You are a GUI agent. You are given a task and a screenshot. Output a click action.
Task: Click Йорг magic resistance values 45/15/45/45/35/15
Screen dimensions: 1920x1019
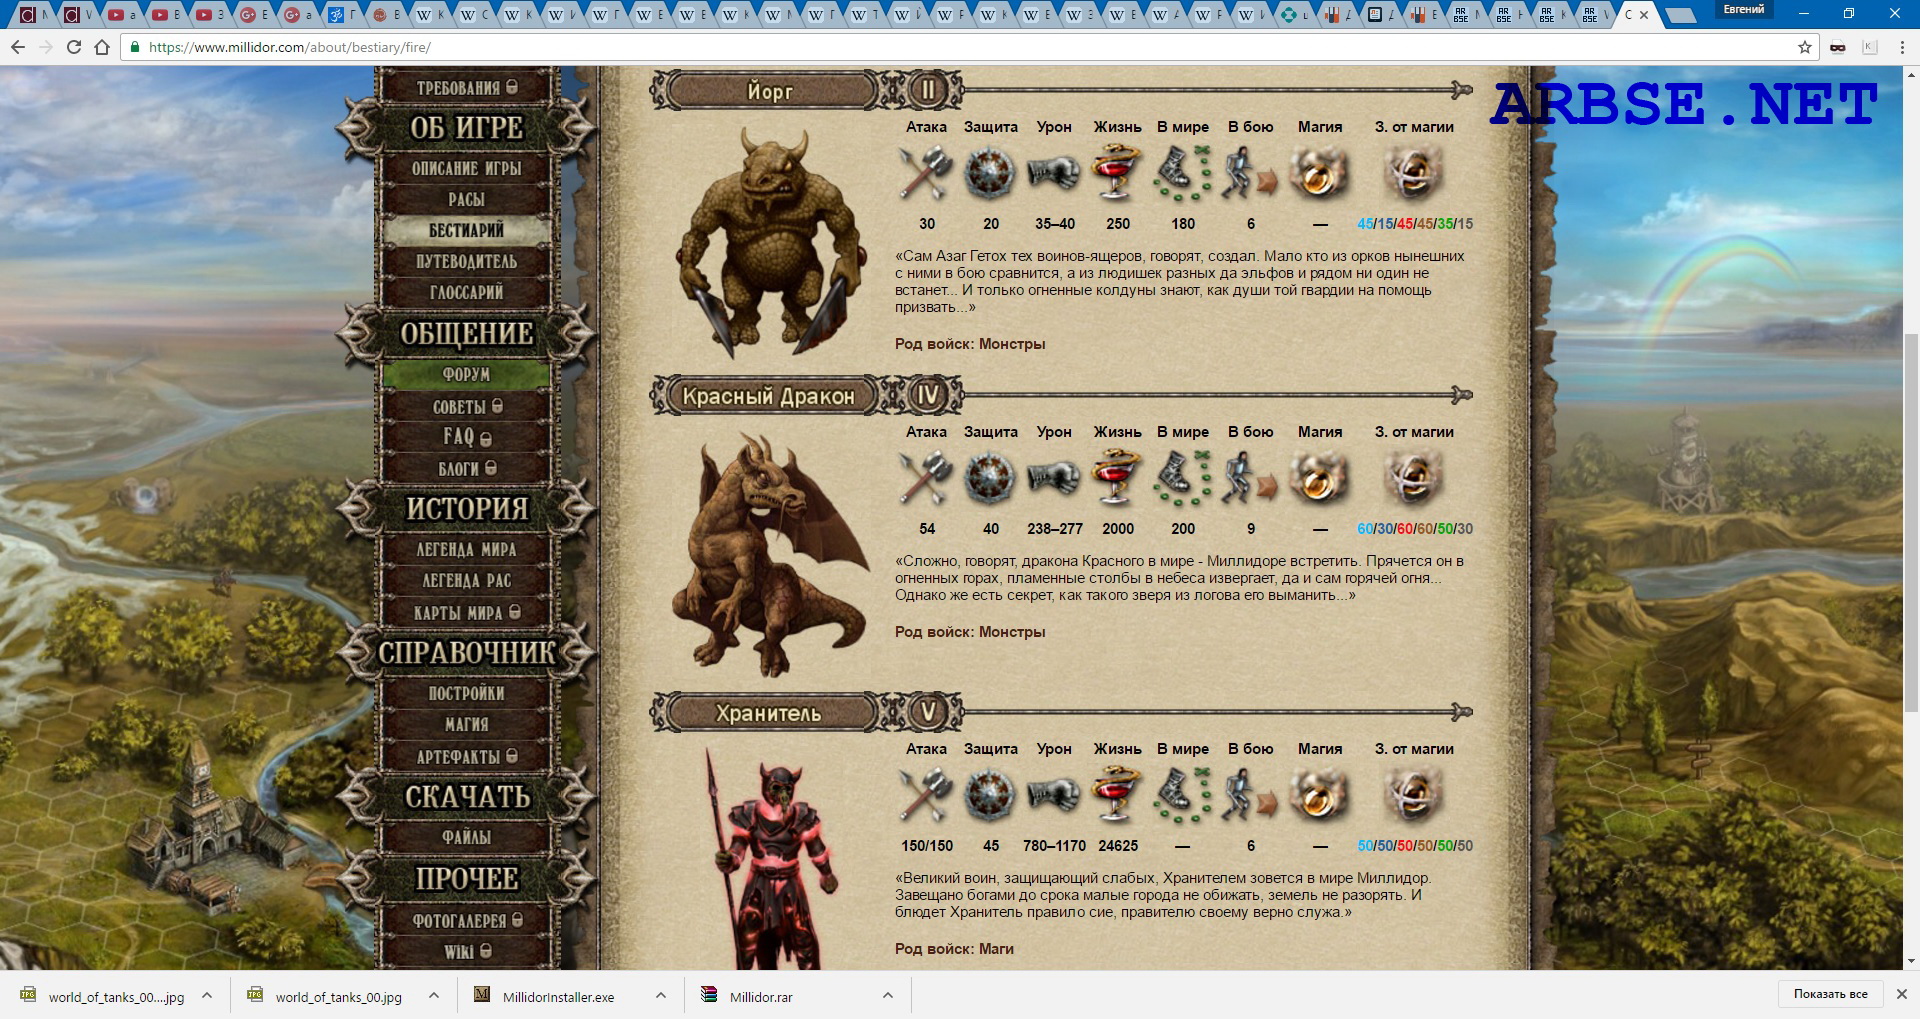[x=1415, y=224]
